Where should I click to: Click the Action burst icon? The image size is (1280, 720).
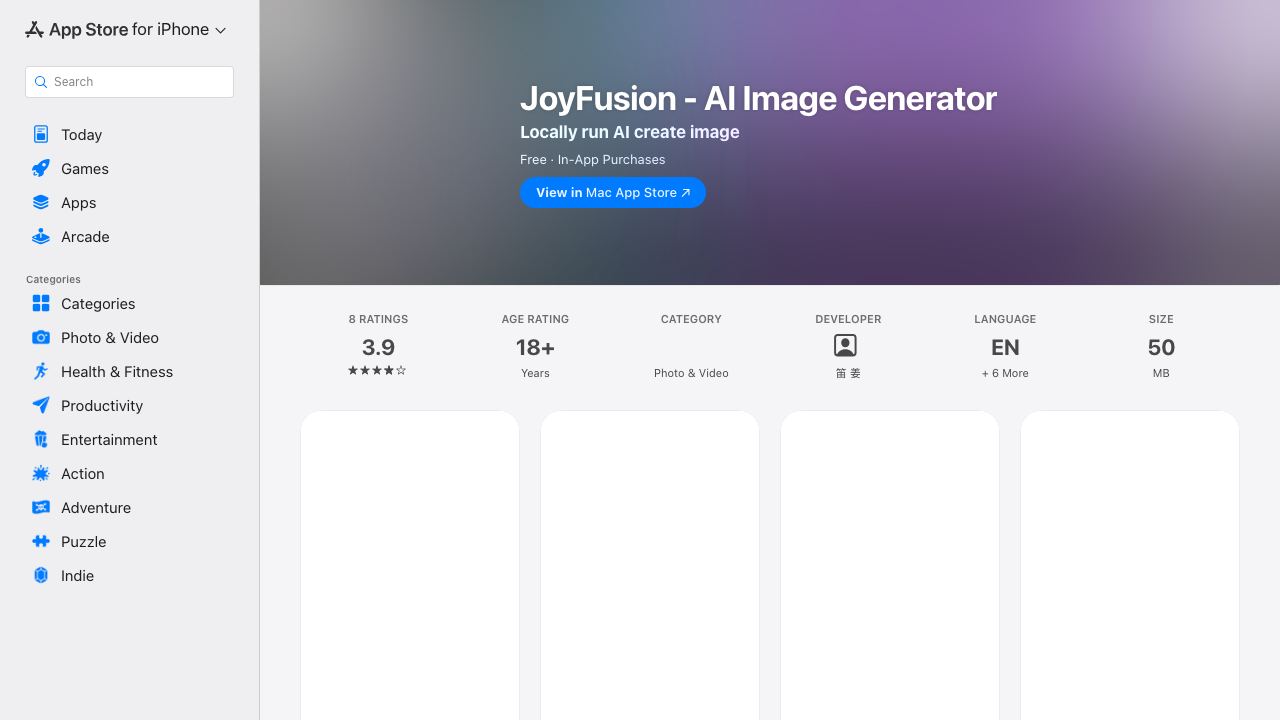point(41,473)
